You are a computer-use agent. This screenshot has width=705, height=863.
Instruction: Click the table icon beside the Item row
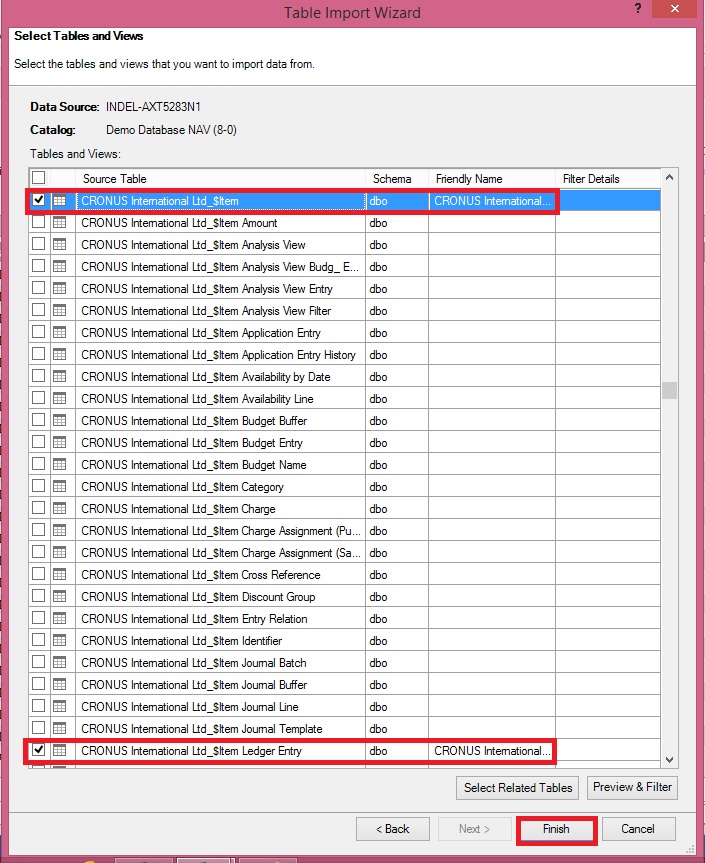[59, 201]
